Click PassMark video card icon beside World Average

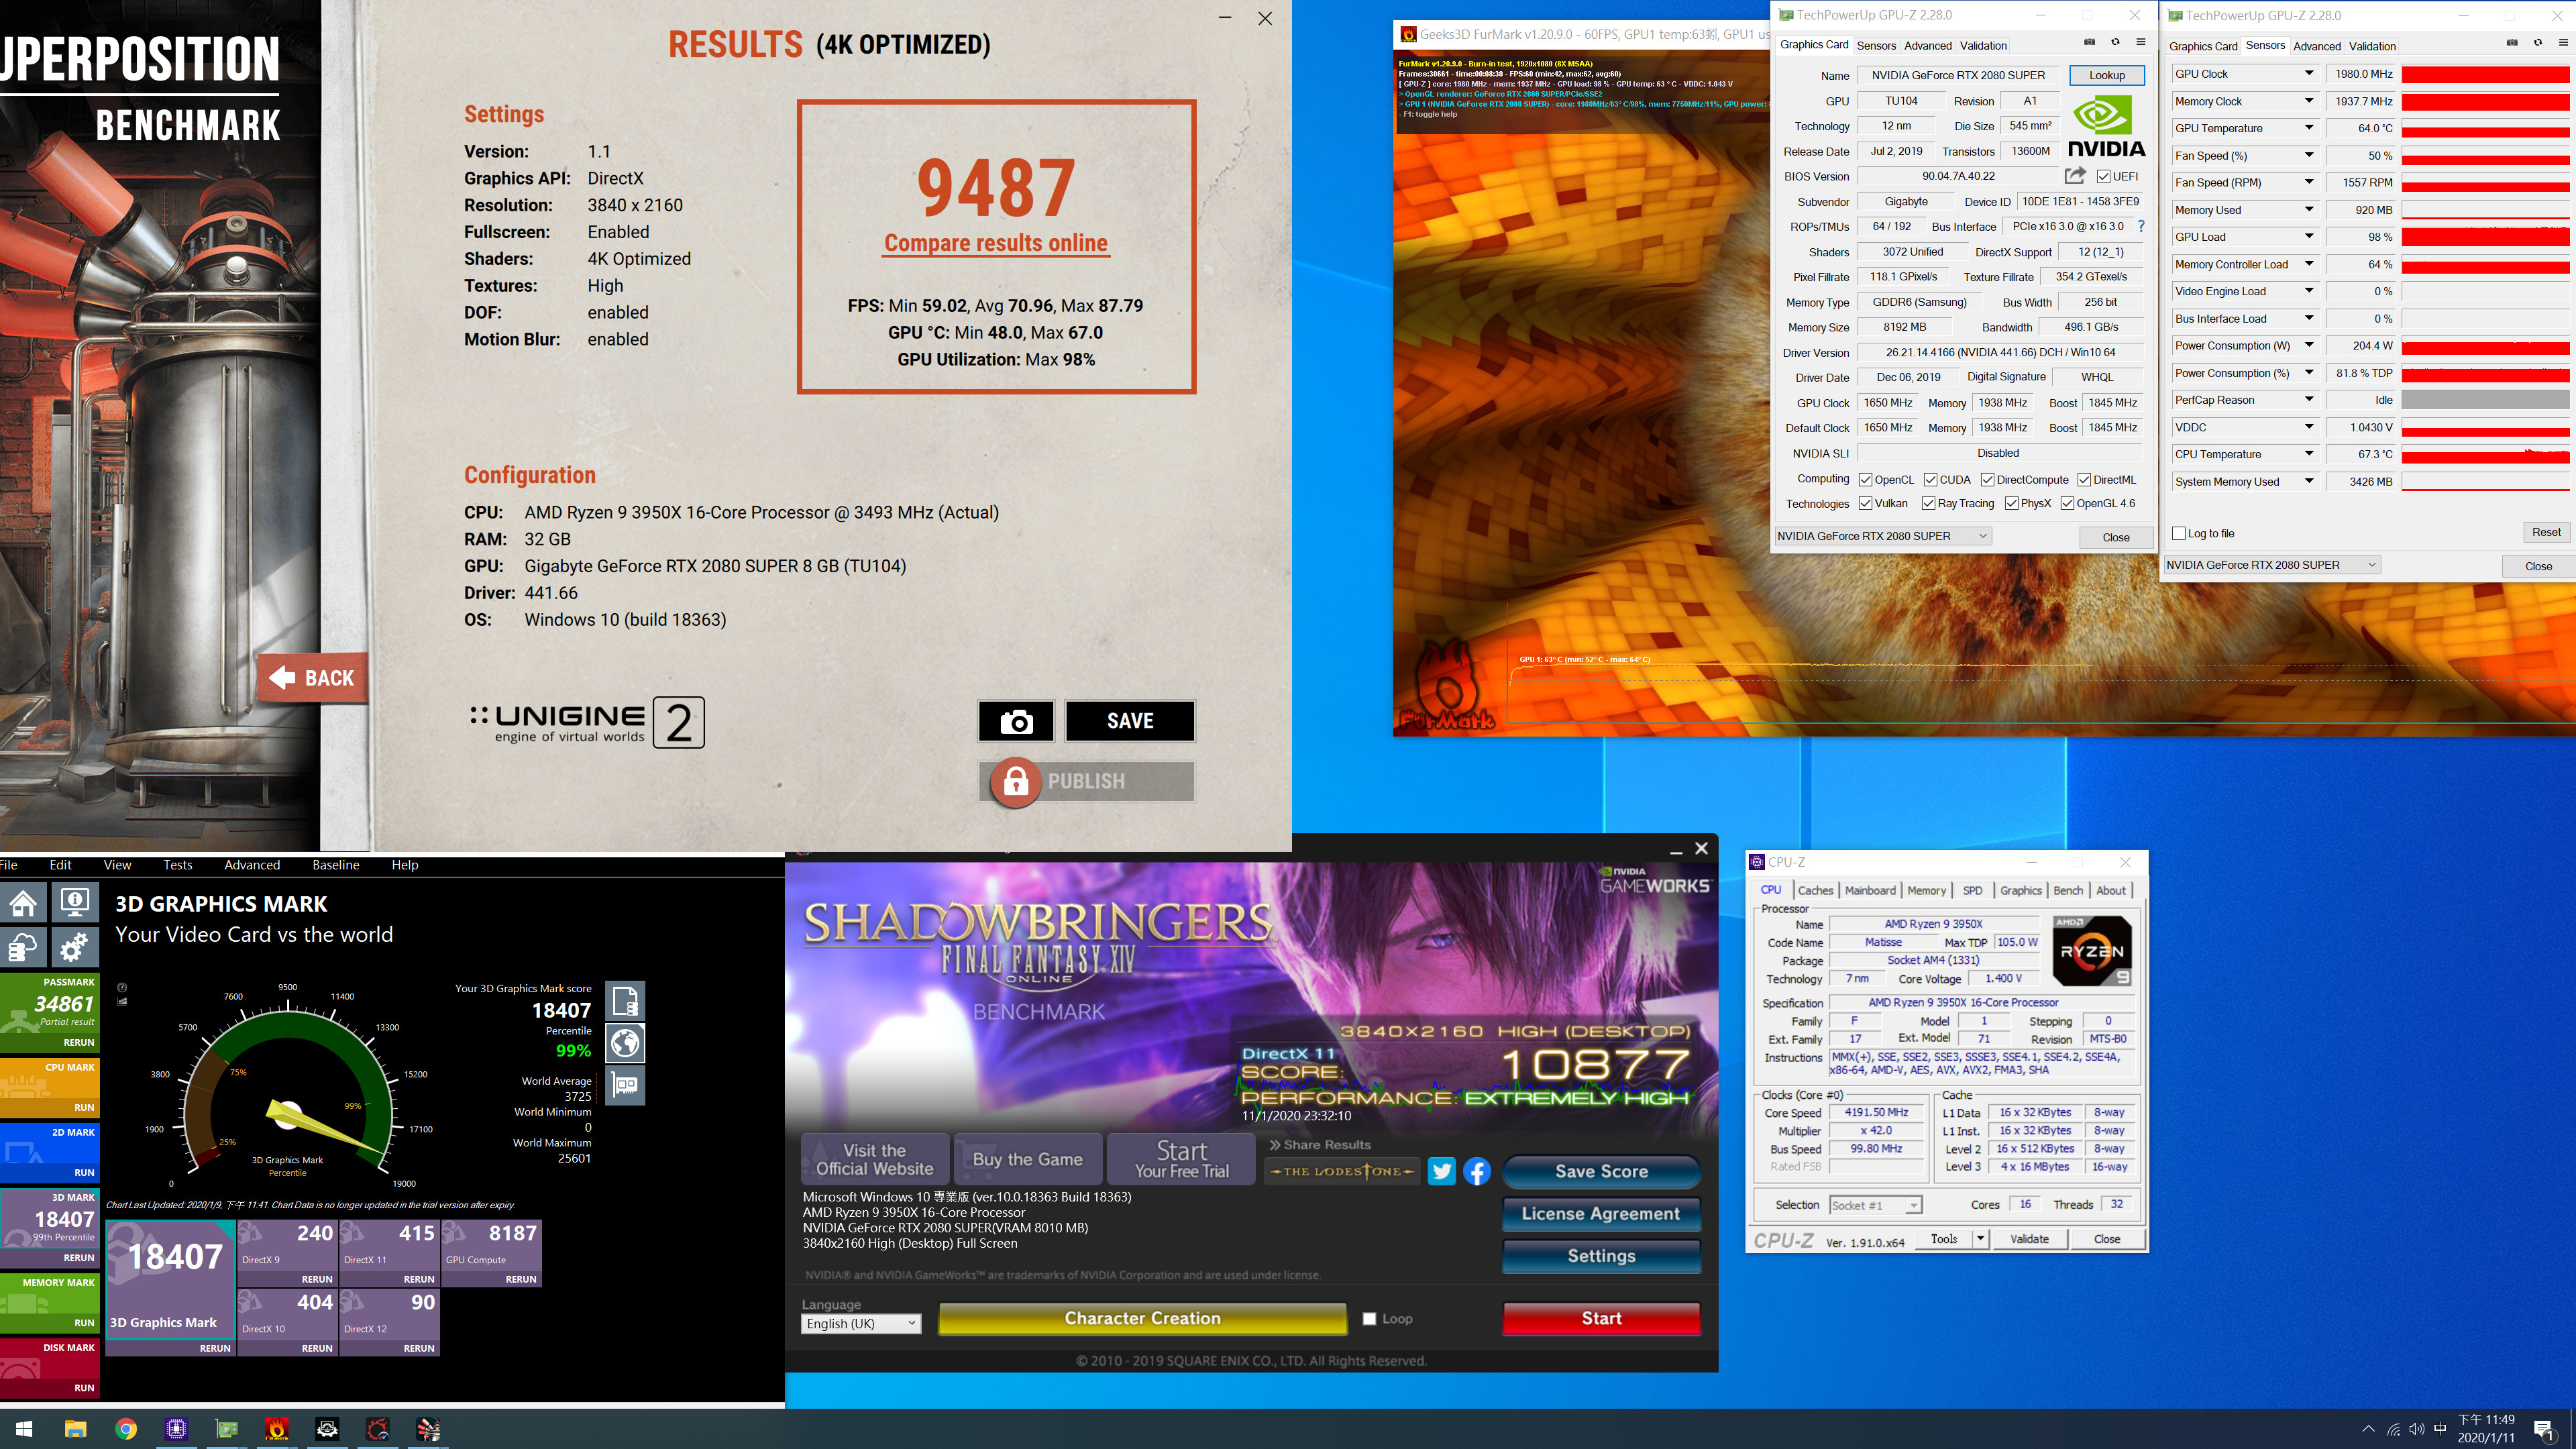(625, 1085)
